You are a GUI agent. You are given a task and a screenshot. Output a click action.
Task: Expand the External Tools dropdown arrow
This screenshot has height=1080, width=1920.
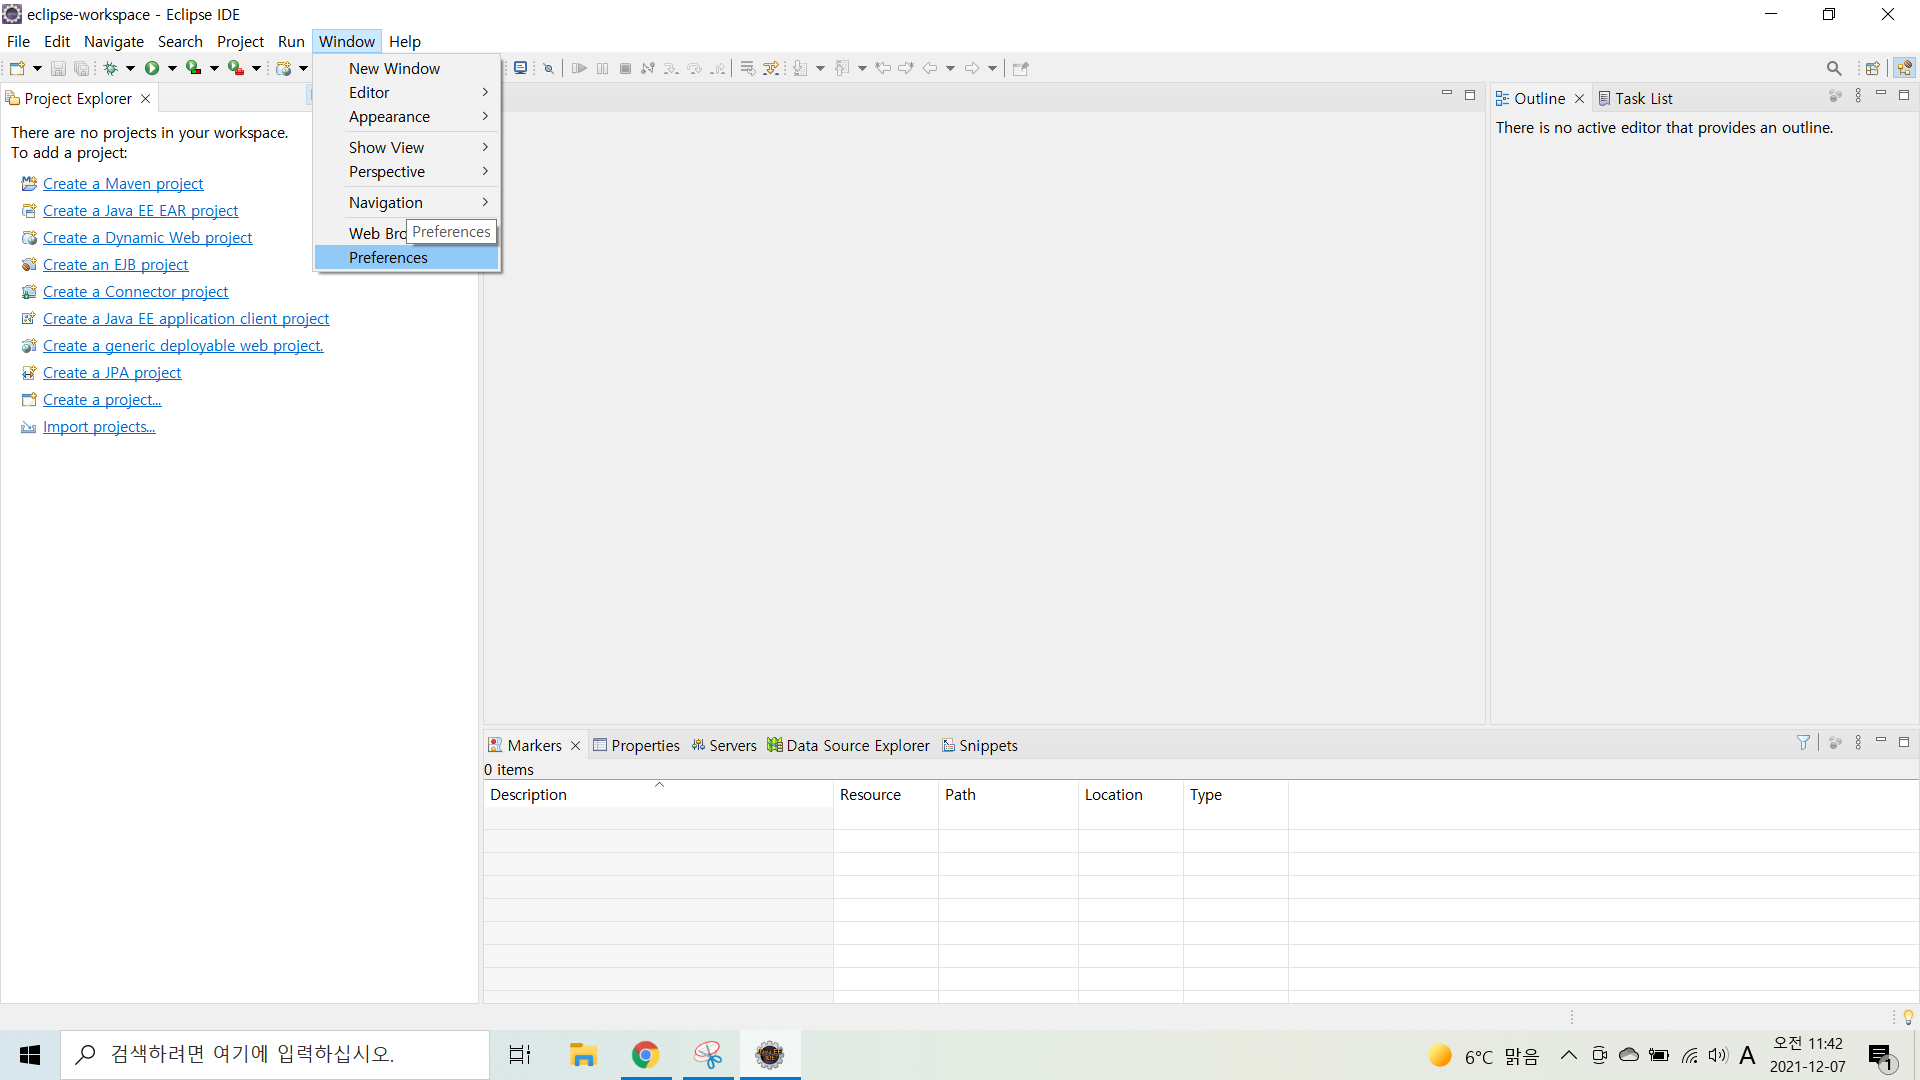(256, 68)
